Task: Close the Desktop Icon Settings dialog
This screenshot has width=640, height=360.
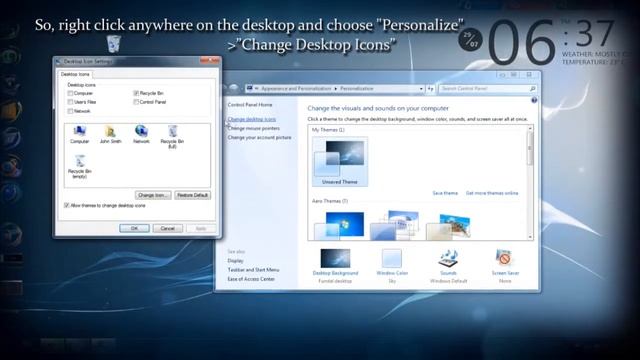Action: pos(210,61)
